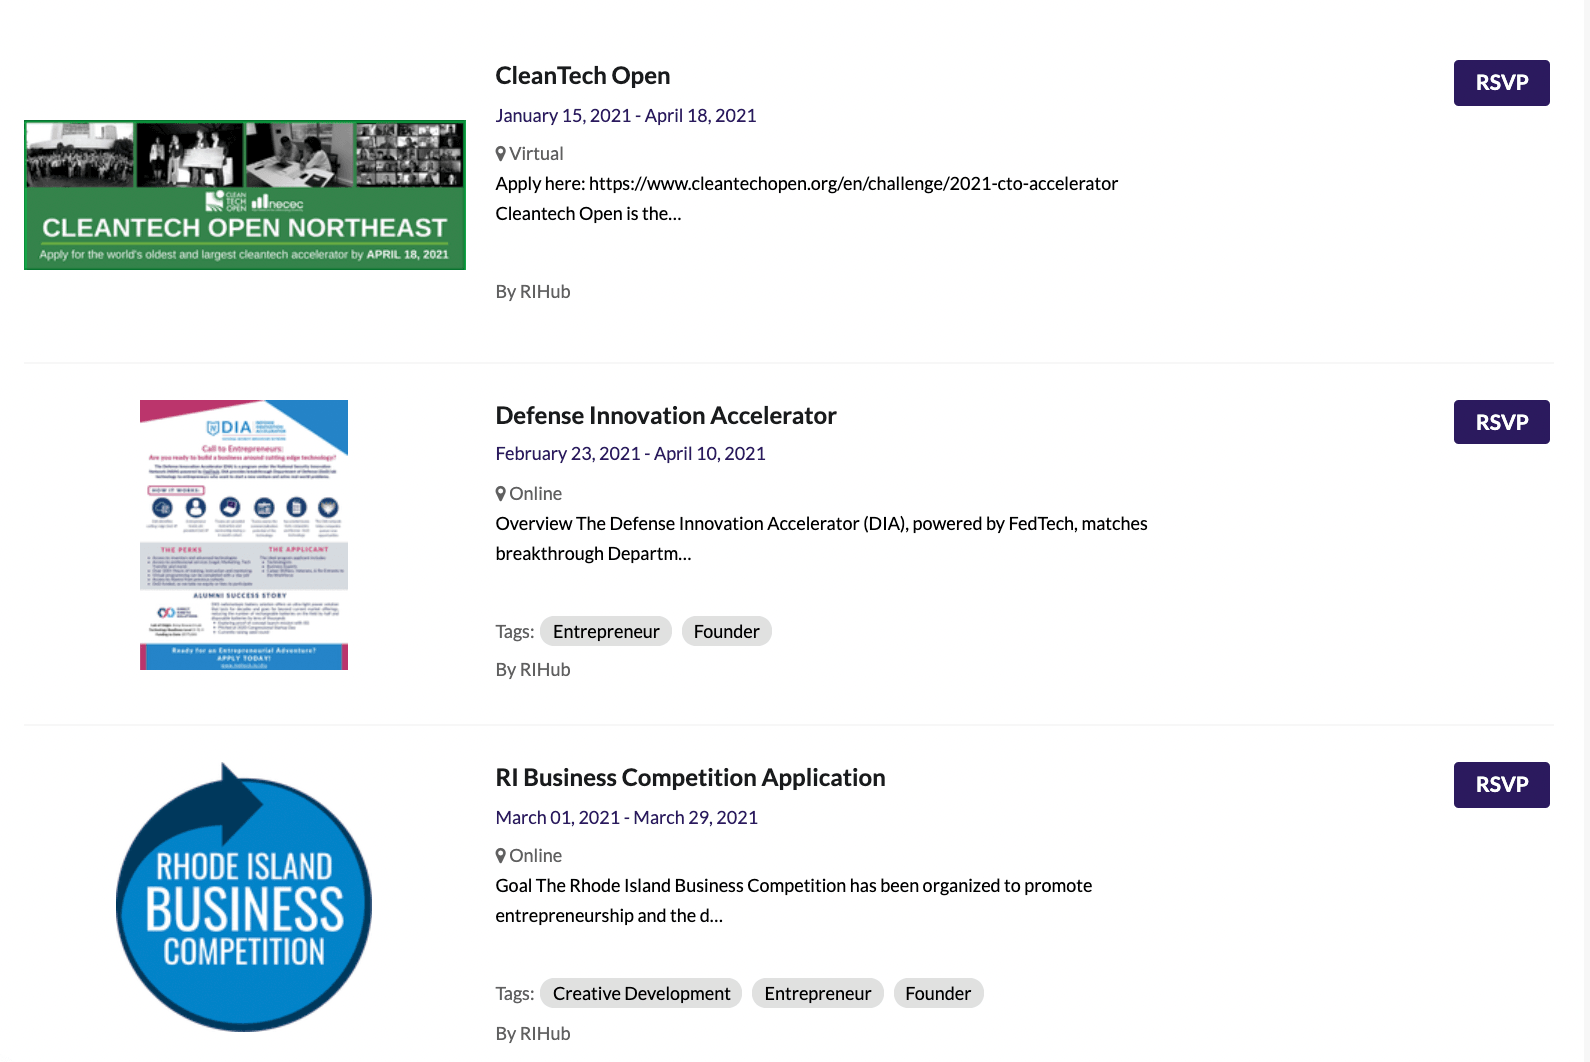Open the DIA flyer thumbnail
Screen dimensions: 1590x1062
pos(244,535)
